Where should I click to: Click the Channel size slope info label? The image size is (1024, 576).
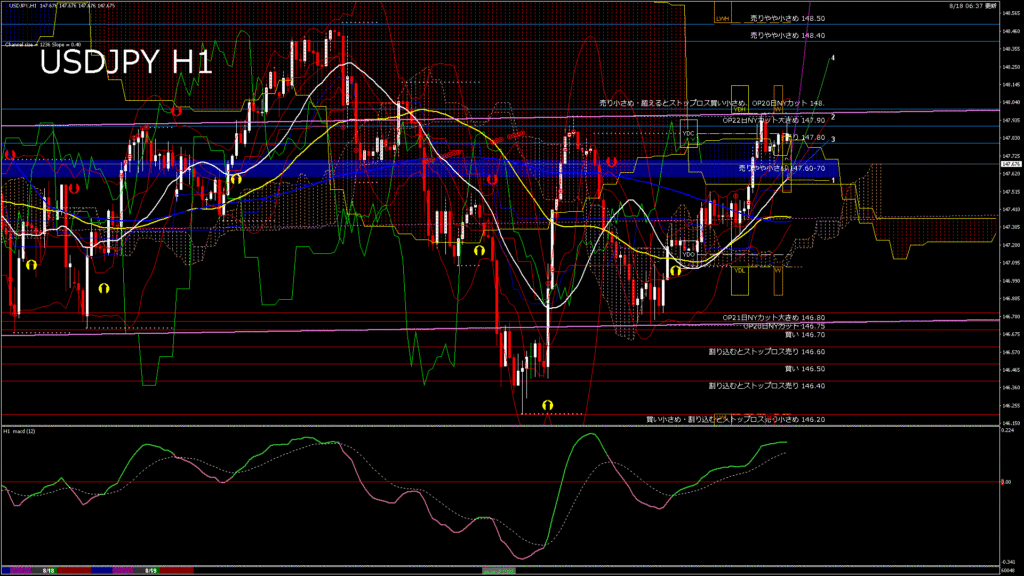[42, 45]
